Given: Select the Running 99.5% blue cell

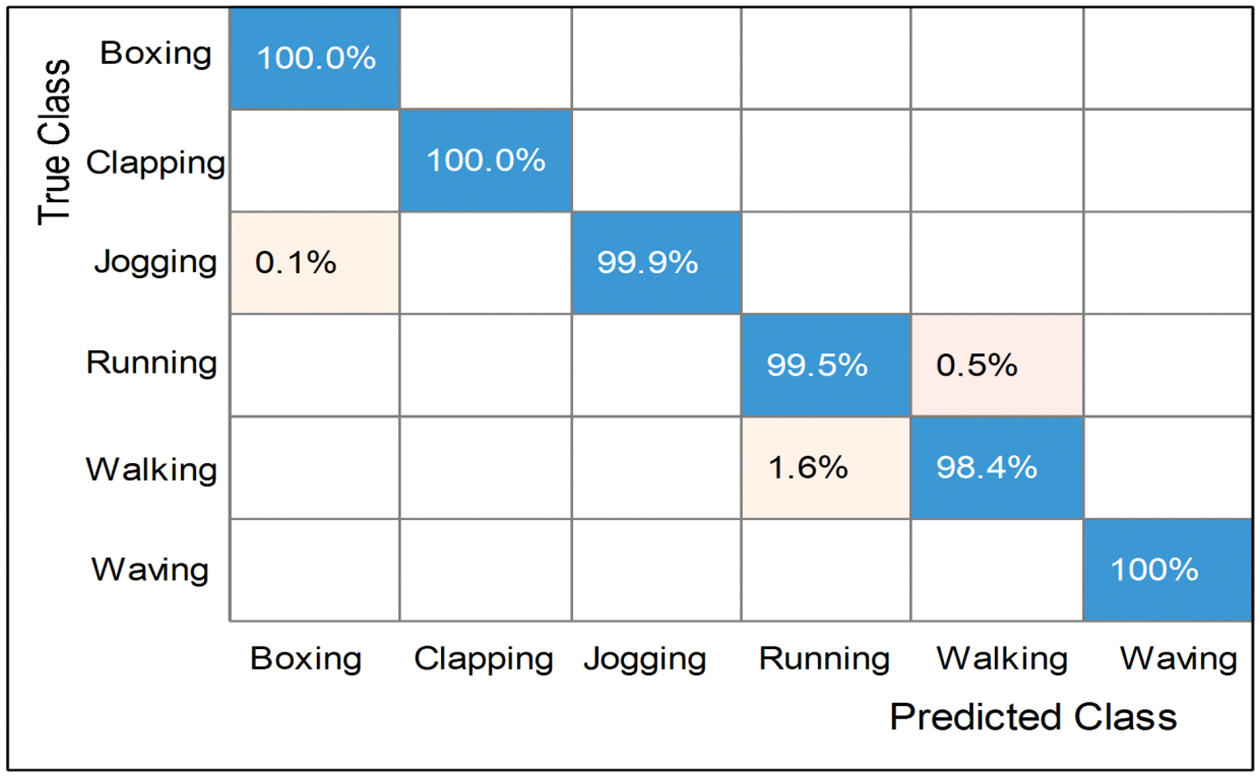Looking at the screenshot, I should coord(826,365).
